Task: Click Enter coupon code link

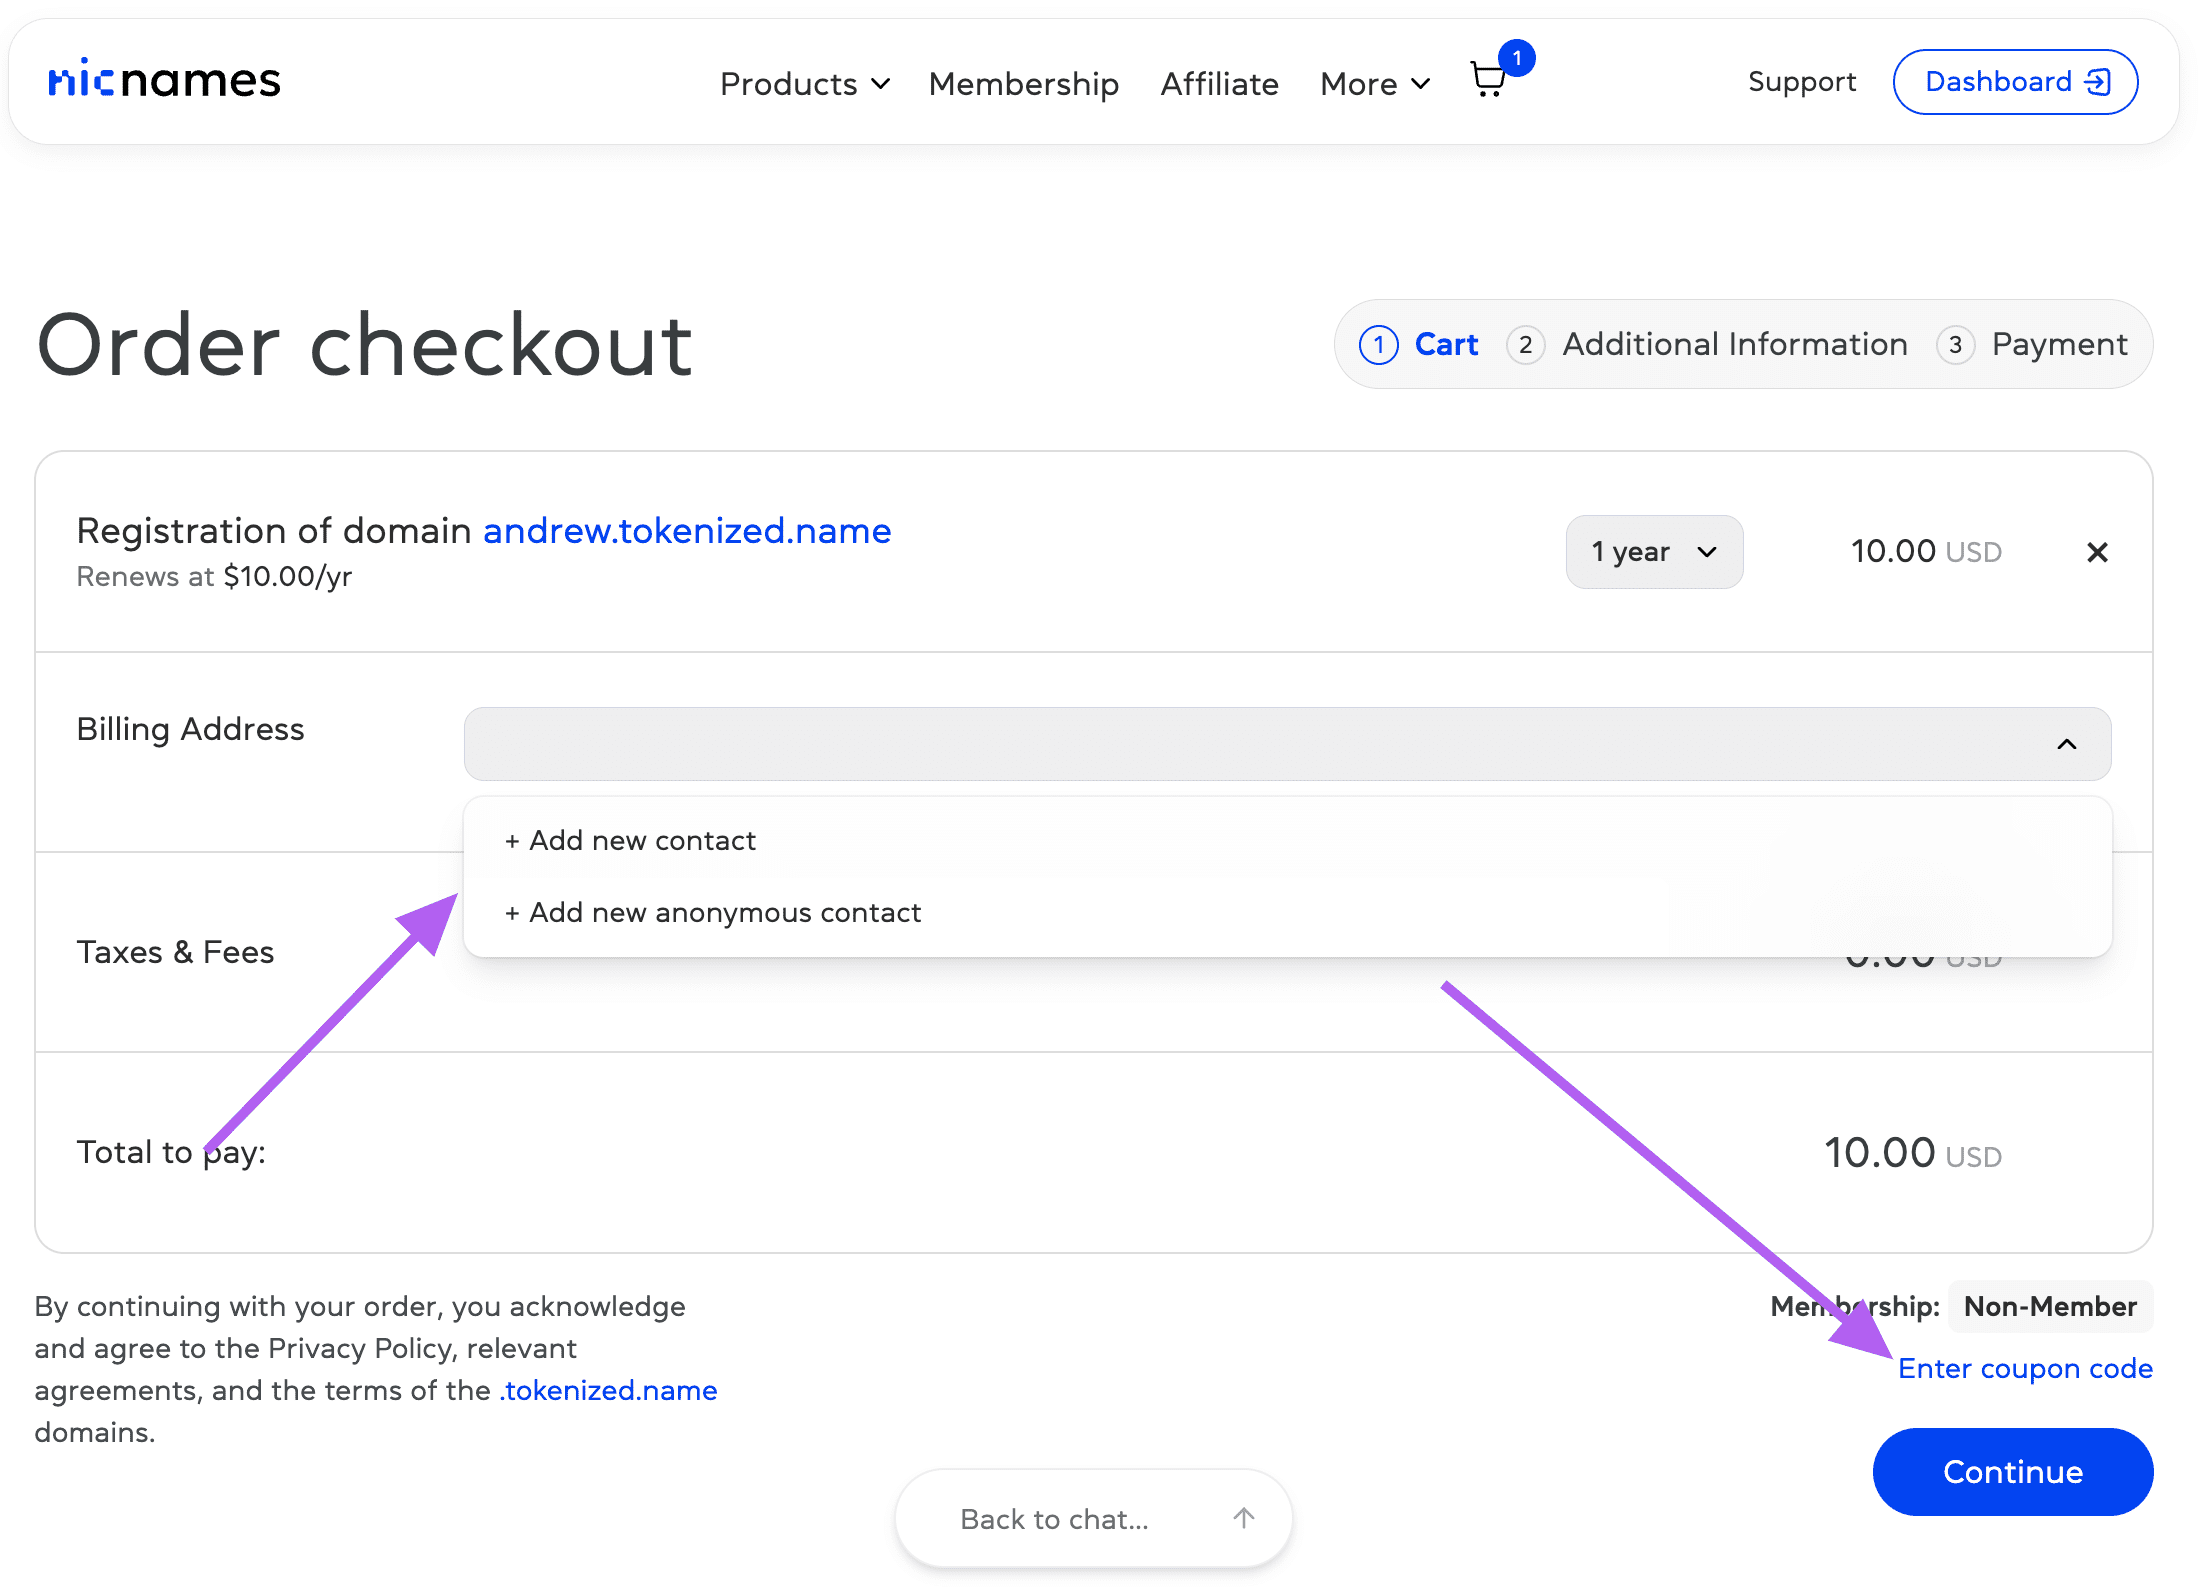Action: click(2025, 1368)
